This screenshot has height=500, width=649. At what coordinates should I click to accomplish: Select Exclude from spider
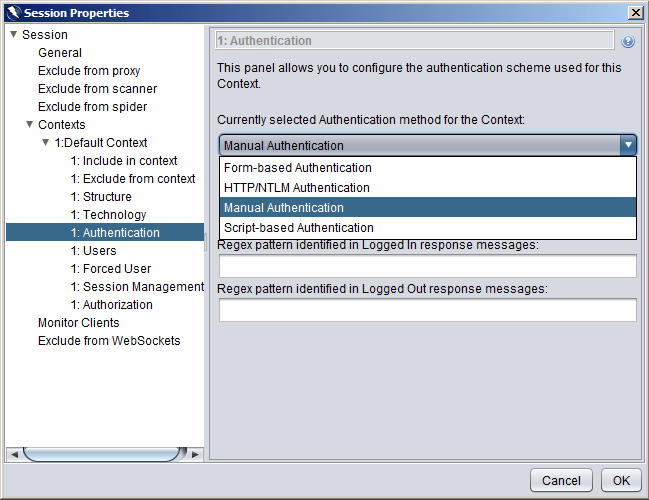[92, 107]
